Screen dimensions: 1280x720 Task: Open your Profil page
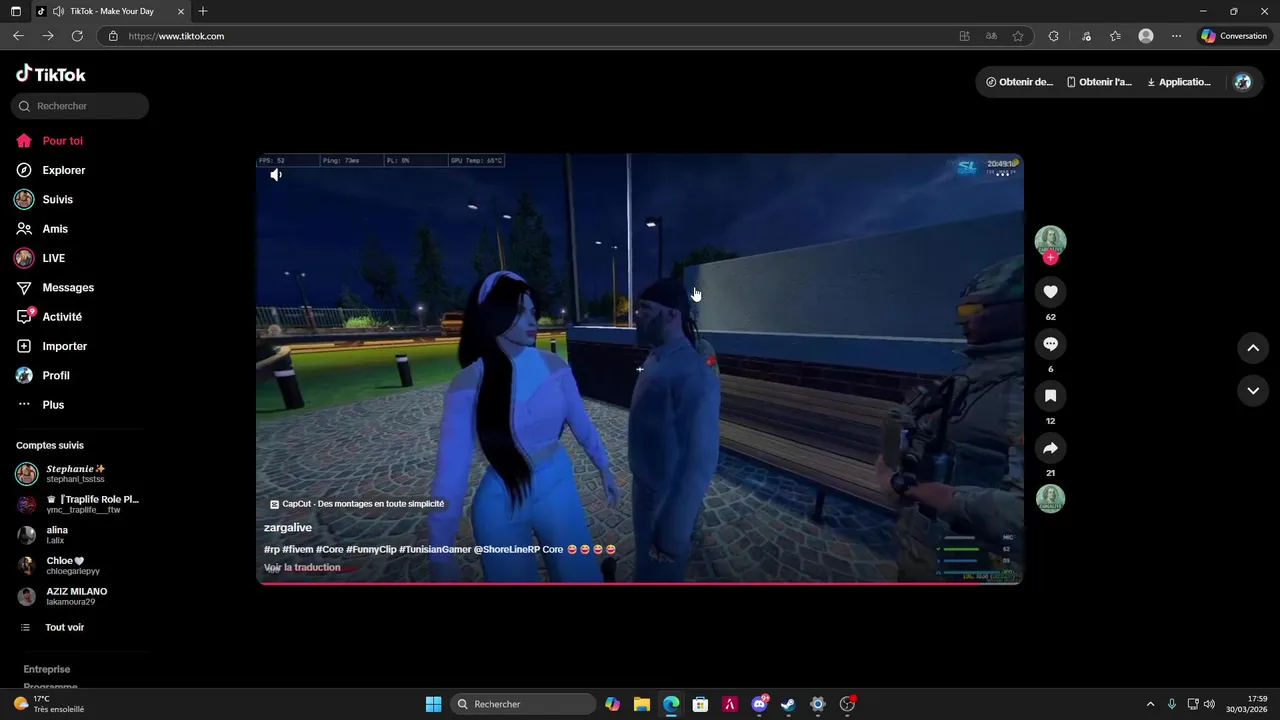[56, 375]
